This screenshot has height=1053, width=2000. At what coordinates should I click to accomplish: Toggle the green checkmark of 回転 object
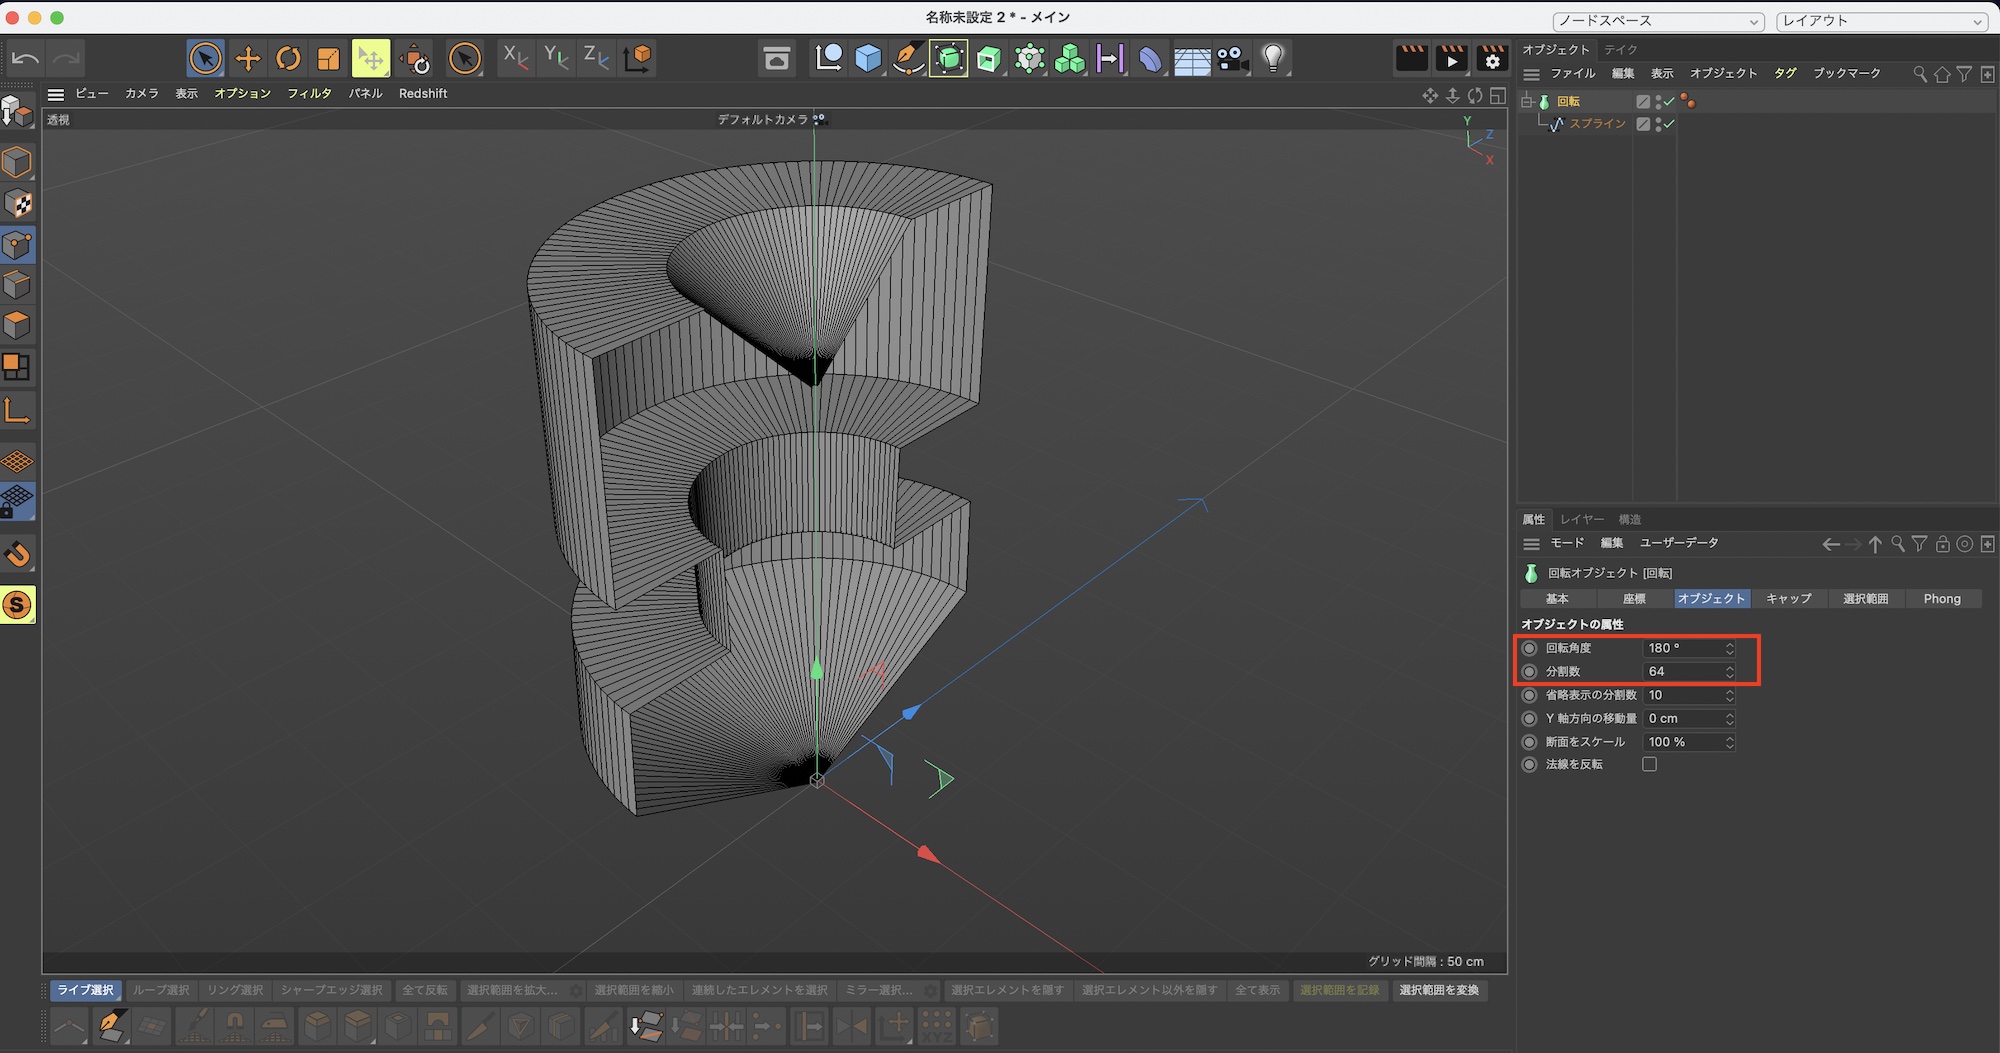coord(1669,102)
